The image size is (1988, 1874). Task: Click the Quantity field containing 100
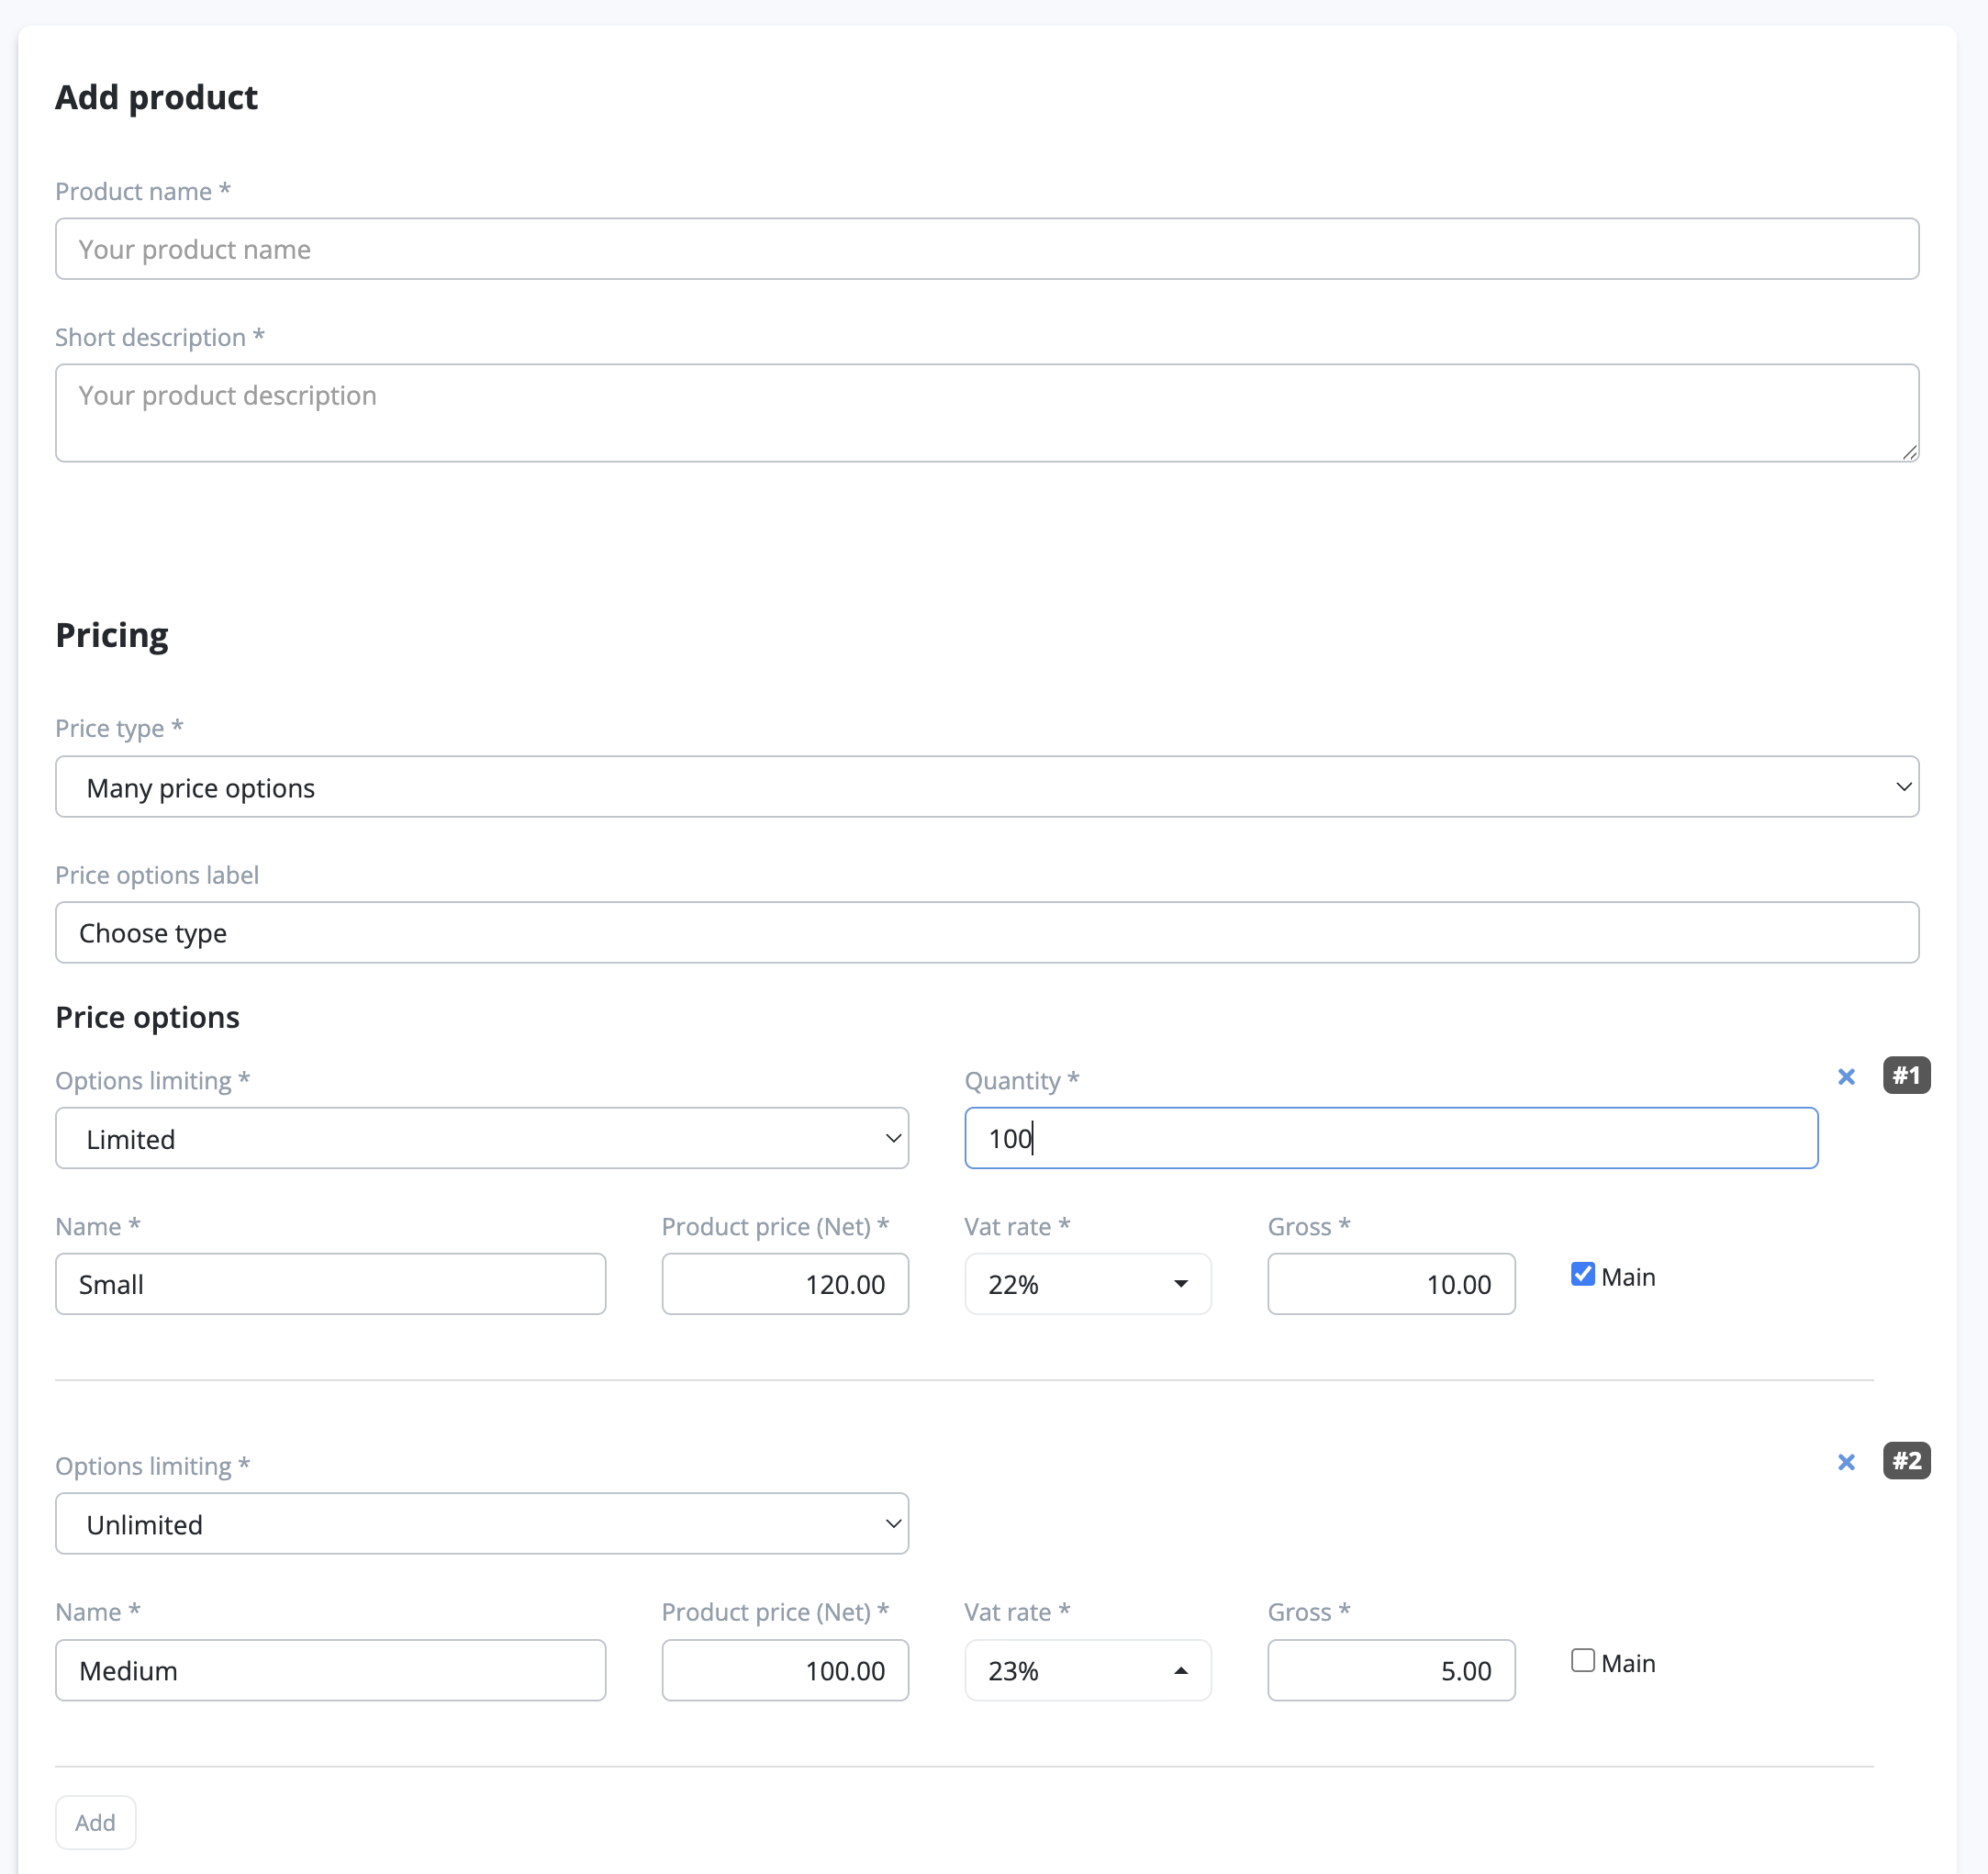[1390, 1138]
